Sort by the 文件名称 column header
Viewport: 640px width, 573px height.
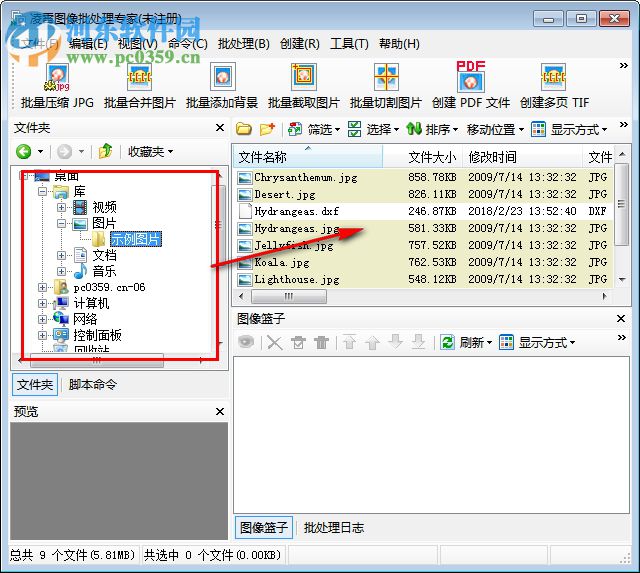coord(308,157)
